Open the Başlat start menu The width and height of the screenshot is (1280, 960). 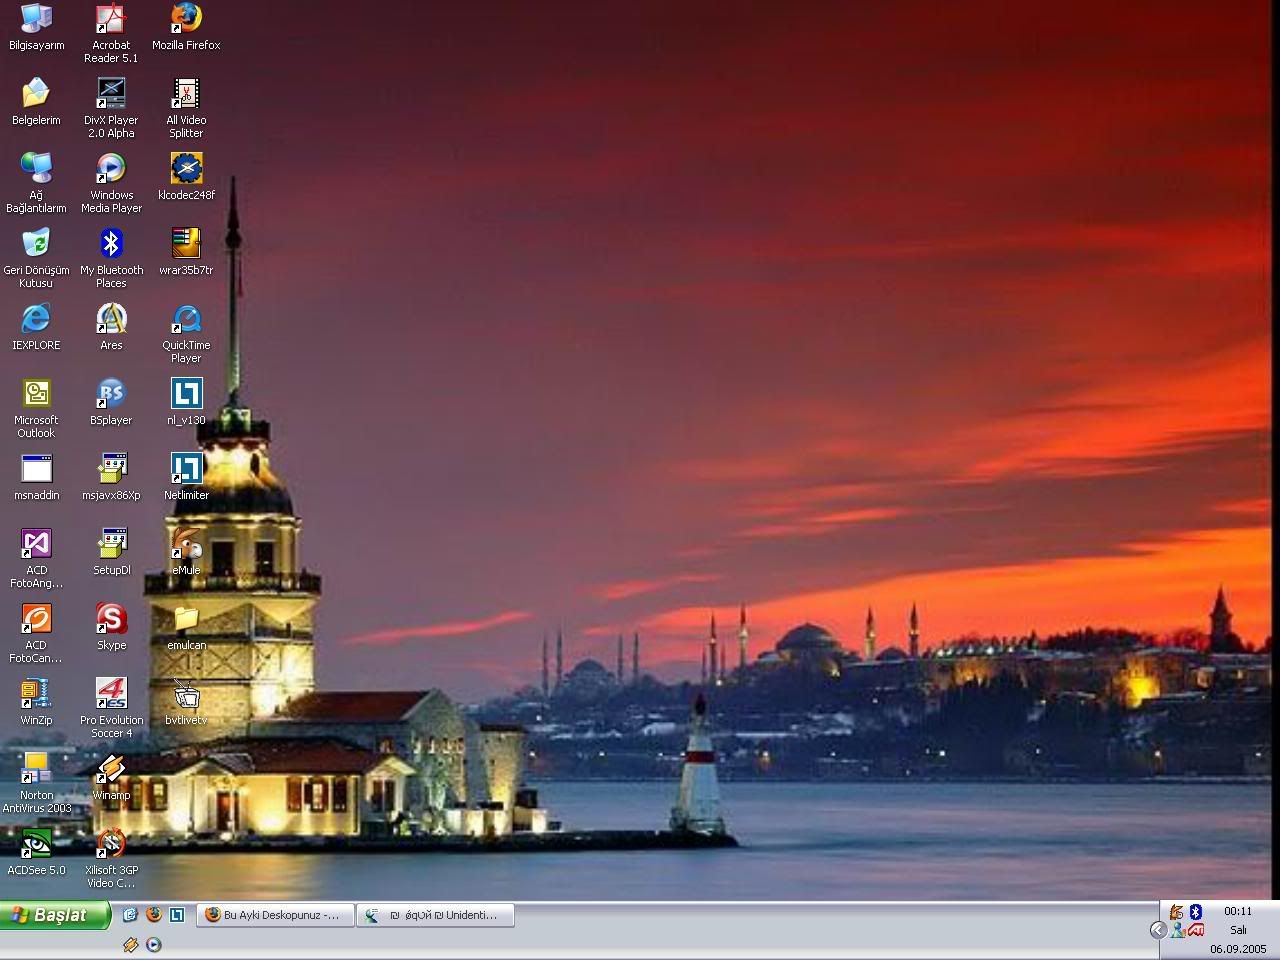pos(55,915)
